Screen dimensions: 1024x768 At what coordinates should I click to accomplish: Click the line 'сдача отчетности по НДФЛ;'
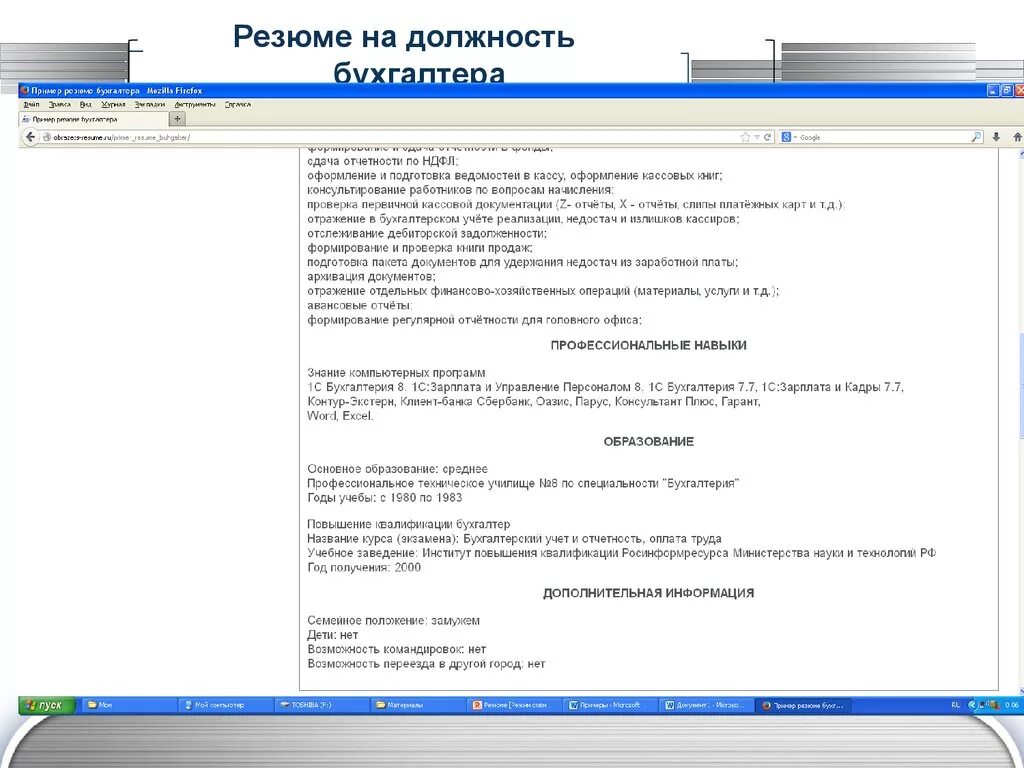tap(383, 161)
